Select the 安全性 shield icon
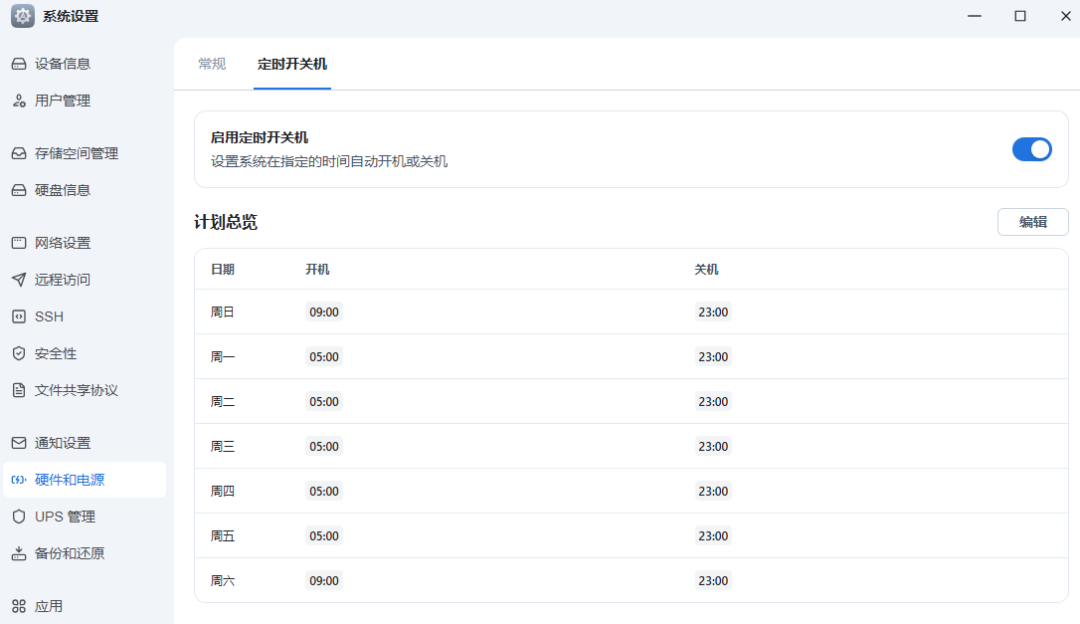1080x624 pixels. (18, 354)
